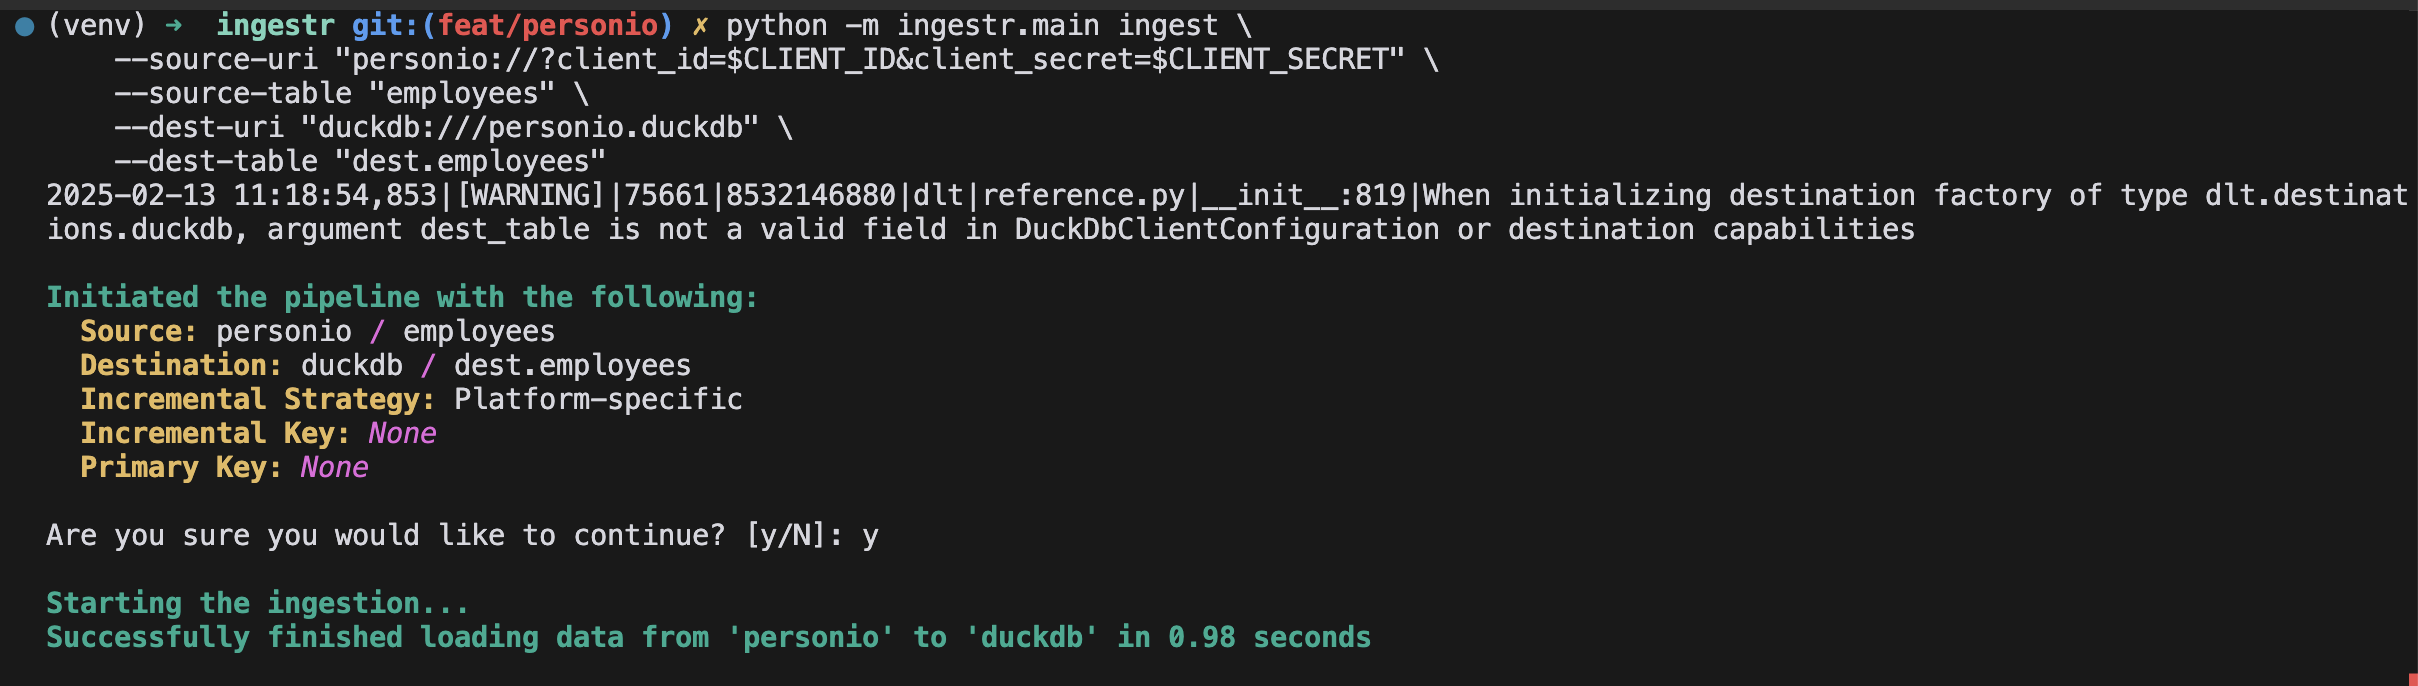The image size is (2418, 686).
Task: Click the Incremental Key None value
Action: (402, 434)
